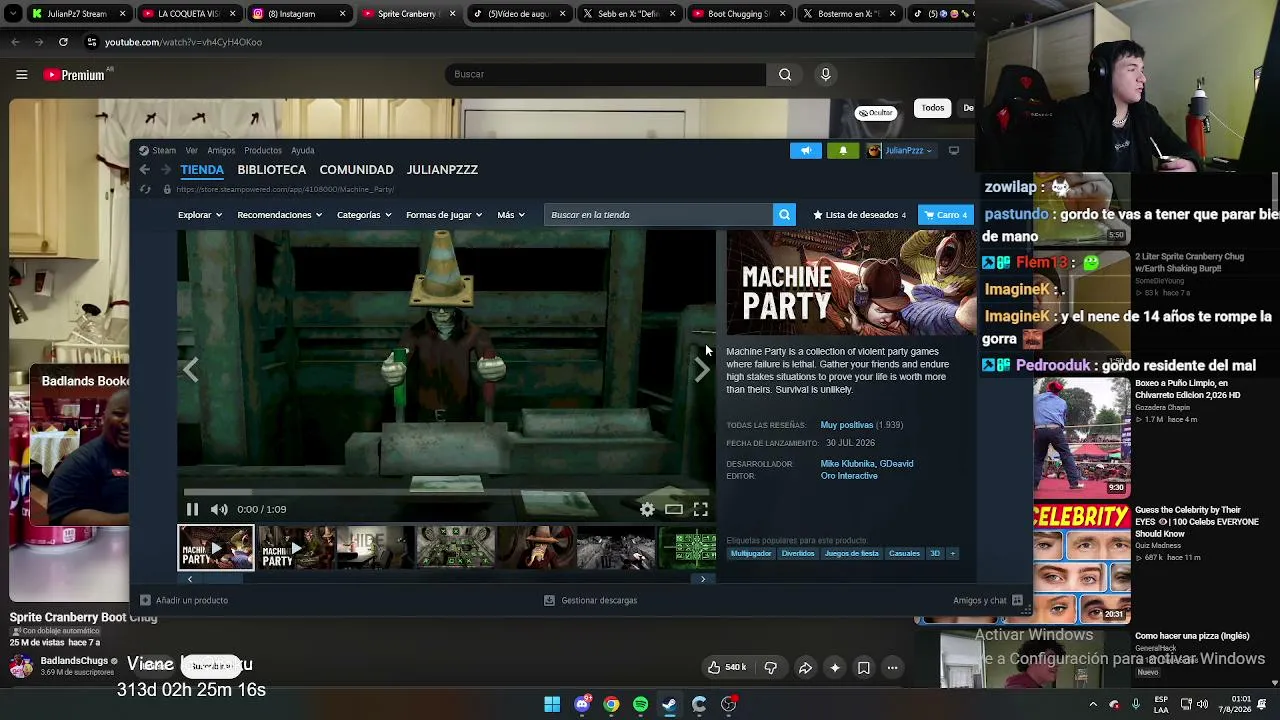The height and width of the screenshot is (720, 1280).
Task: Enter fullscreen on the Steam trailer
Action: click(701, 509)
